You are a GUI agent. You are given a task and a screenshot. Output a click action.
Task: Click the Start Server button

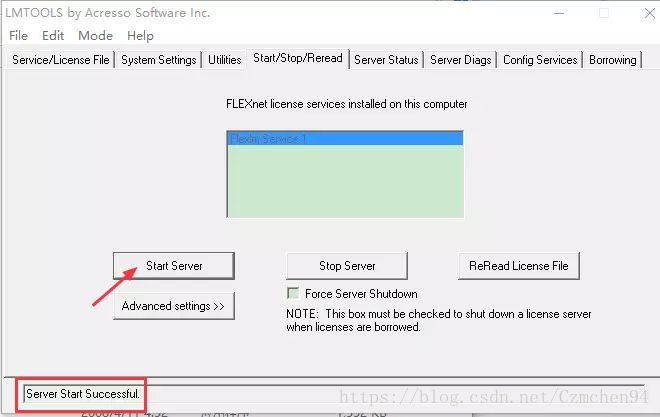click(174, 266)
